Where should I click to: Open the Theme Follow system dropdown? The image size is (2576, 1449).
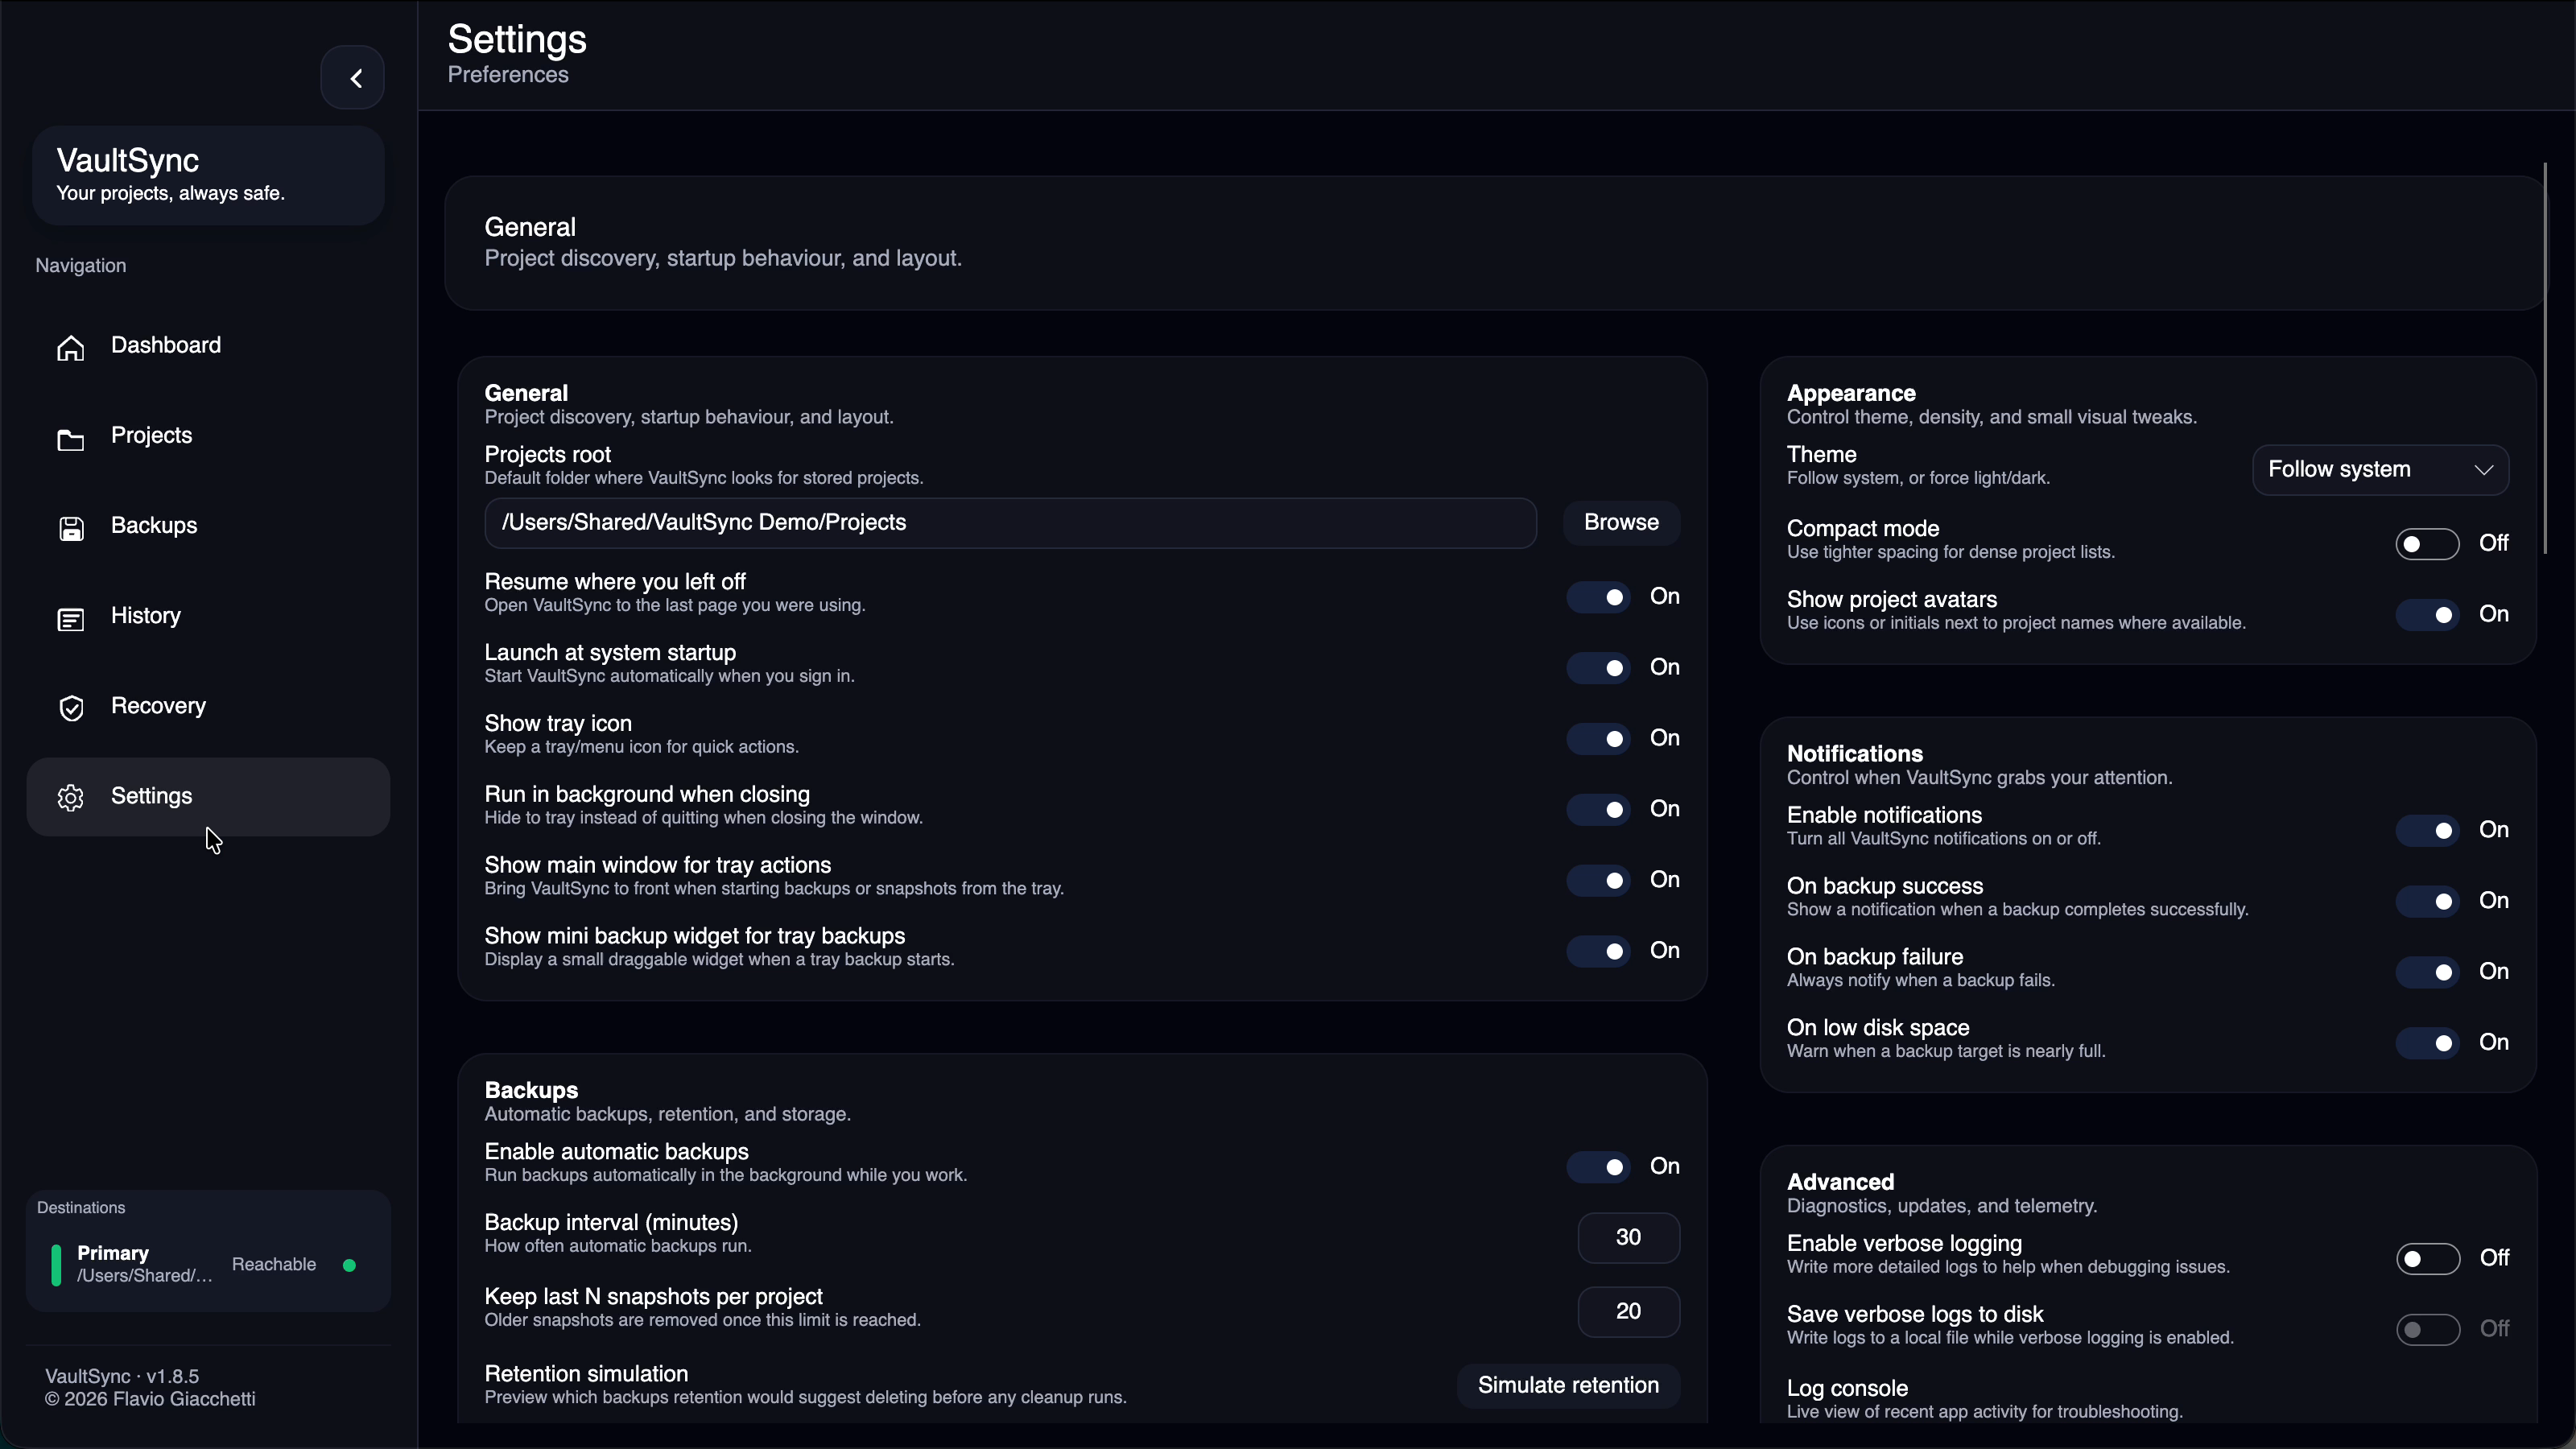pos(2380,470)
